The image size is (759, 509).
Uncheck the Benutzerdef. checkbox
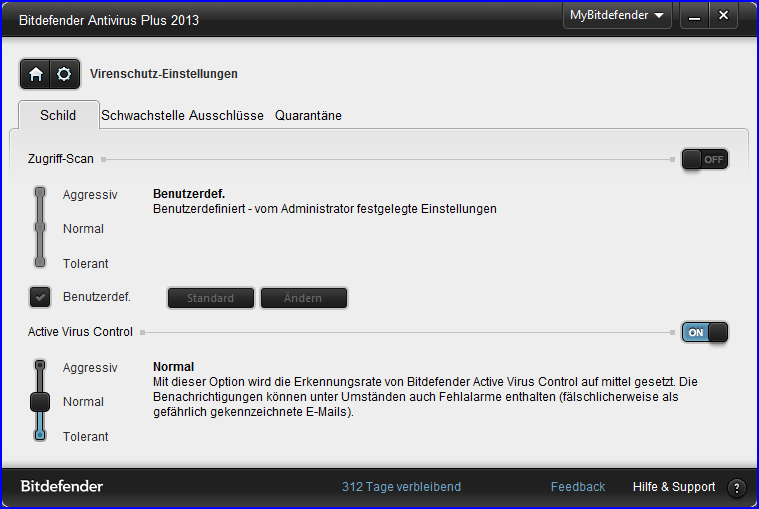(x=40, y=297)
